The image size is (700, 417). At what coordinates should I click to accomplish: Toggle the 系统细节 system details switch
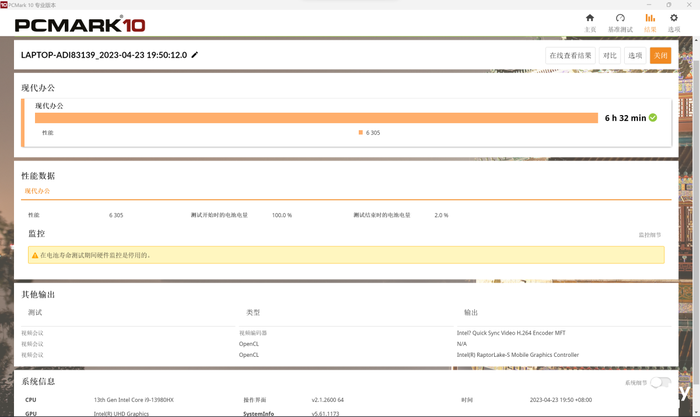coord(660,383)
